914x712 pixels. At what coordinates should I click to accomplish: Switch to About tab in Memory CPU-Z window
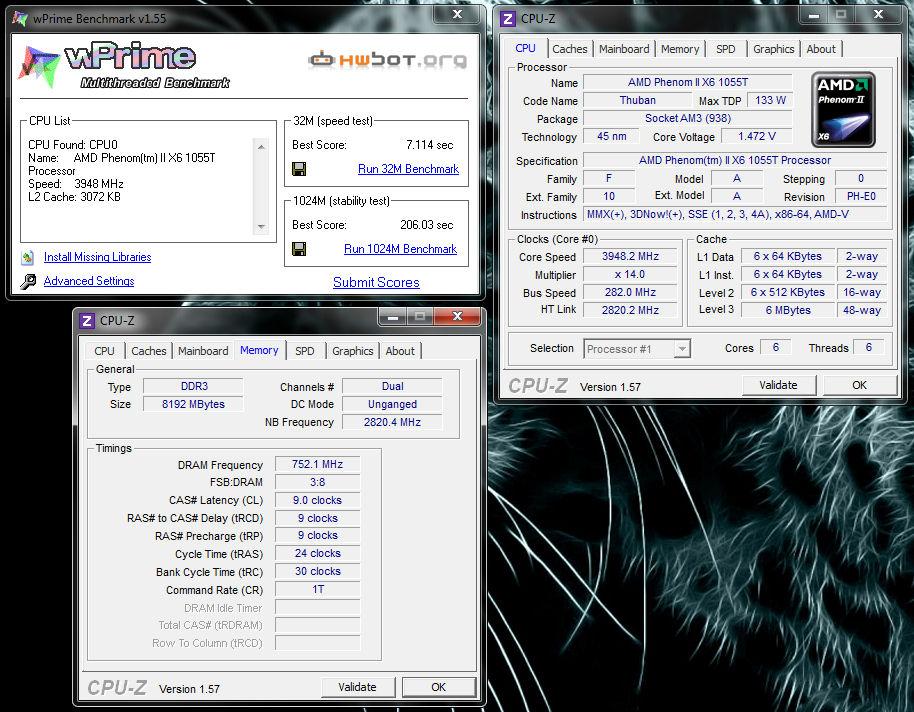[x=400, y=351]
